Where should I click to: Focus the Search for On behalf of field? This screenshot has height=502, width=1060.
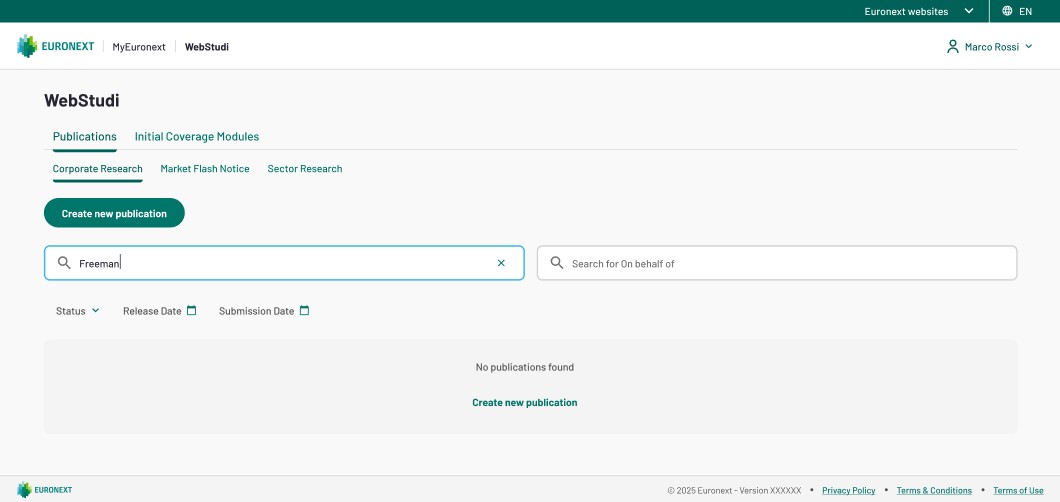(777, 263)
